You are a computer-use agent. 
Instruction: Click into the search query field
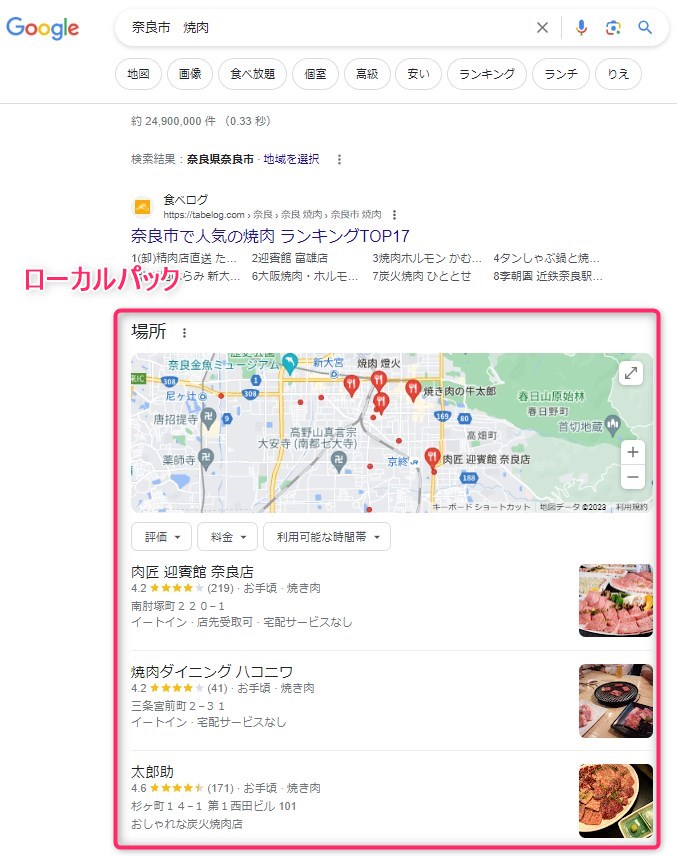coord(328,27)
